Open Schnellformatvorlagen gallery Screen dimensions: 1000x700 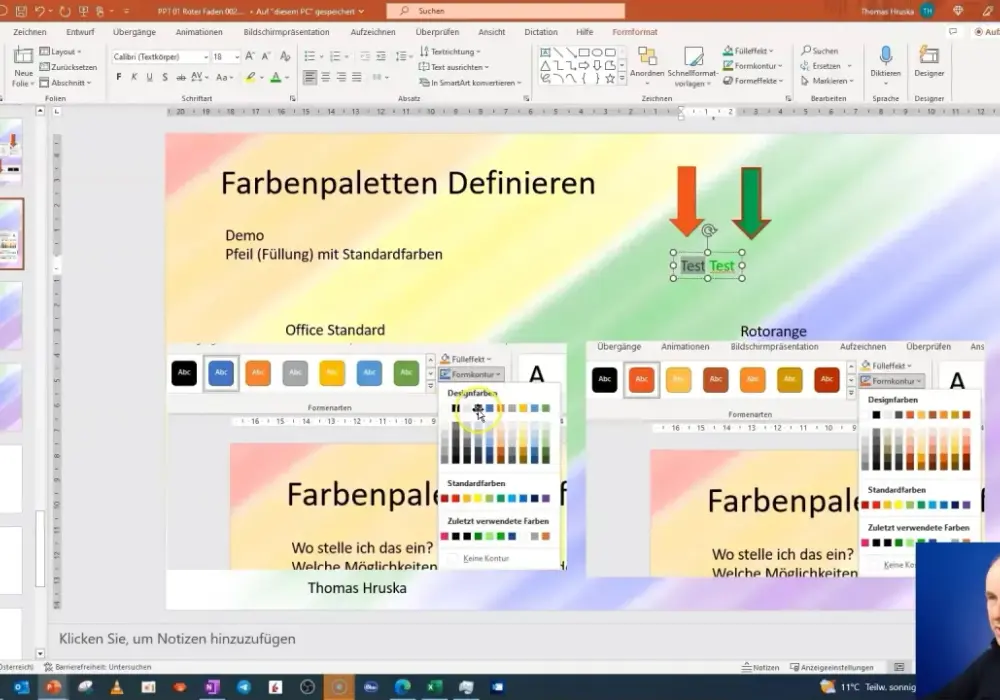pyautogui.click(x=693, y=66)
